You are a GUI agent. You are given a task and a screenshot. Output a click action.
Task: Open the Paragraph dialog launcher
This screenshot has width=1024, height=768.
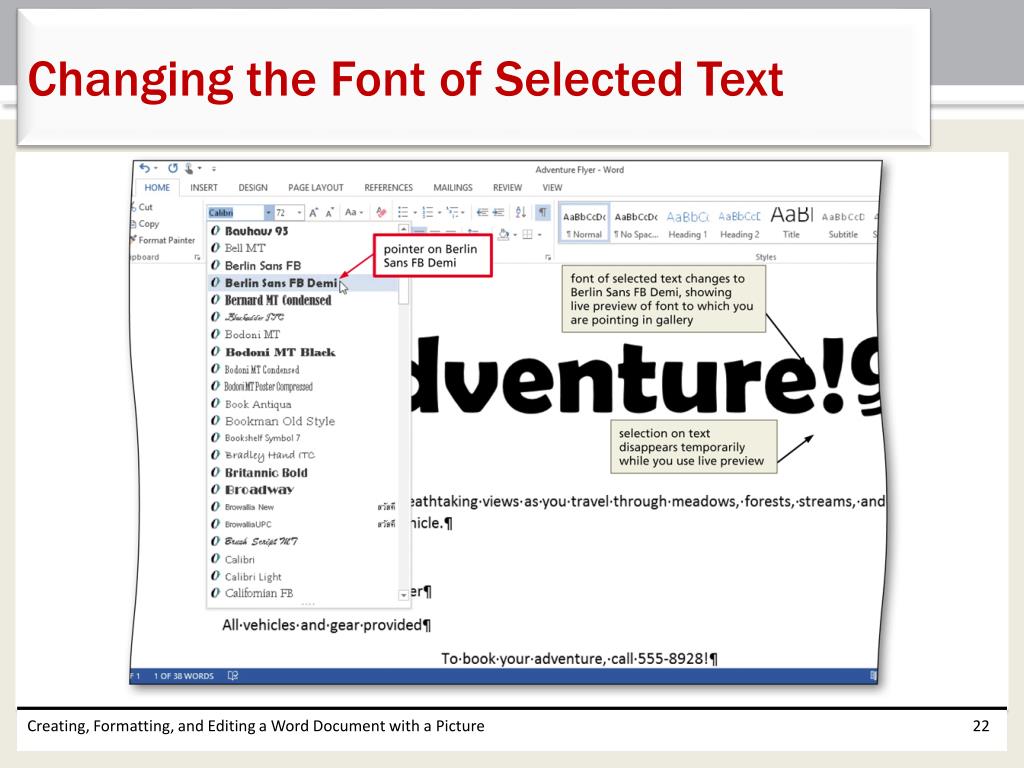tap(548, 257)
